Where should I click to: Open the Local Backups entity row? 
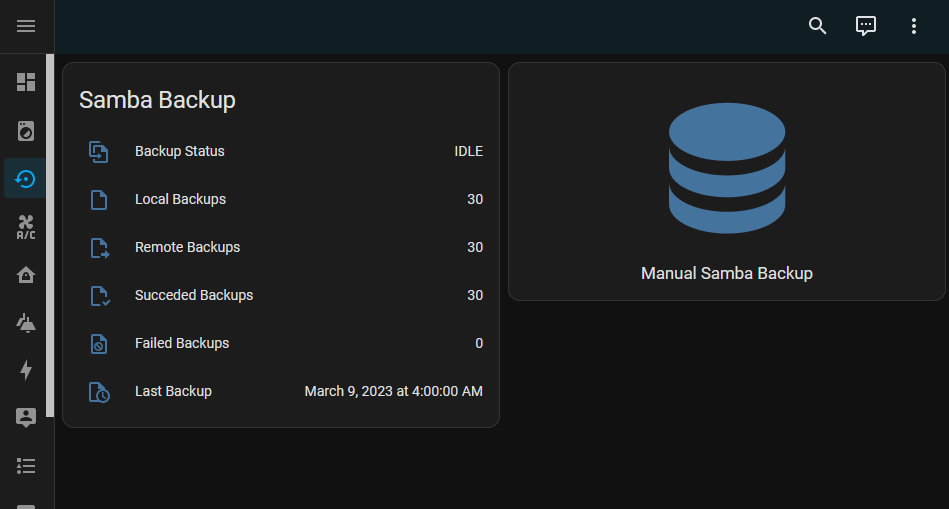click(281, 200)
